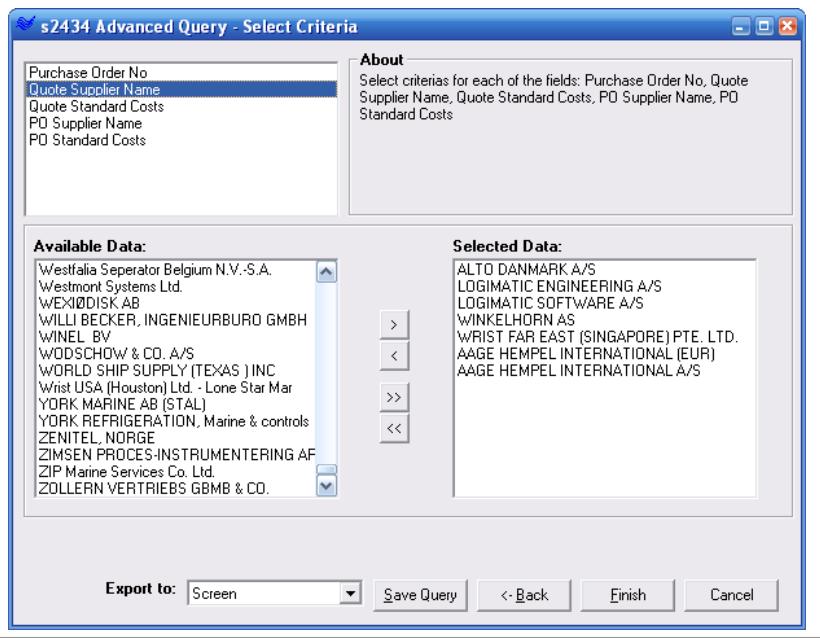820x638 pixels.
Task: Select LOGIMATIC ENGINEERING A/S
Action: pyautogui.click(x=605, y=287)
